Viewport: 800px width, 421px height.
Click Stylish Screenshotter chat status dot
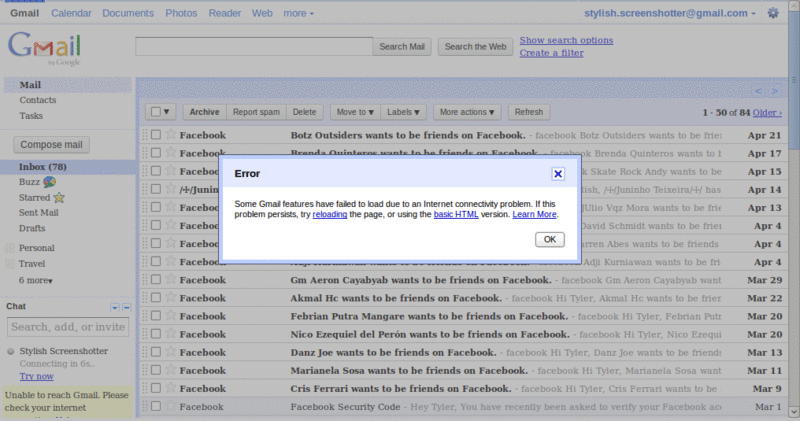(10, 352)
